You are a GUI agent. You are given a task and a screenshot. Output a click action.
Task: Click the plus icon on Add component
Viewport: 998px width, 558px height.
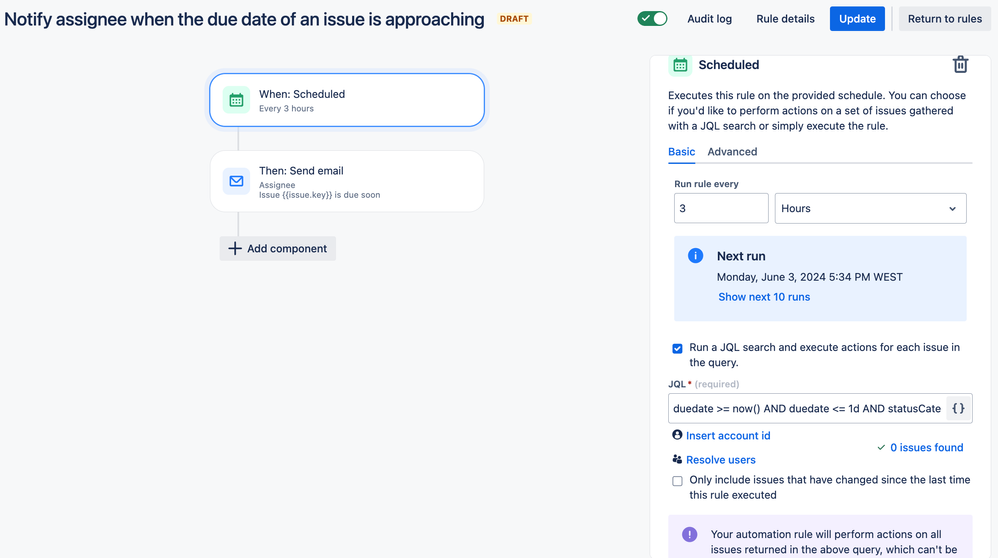235,248
